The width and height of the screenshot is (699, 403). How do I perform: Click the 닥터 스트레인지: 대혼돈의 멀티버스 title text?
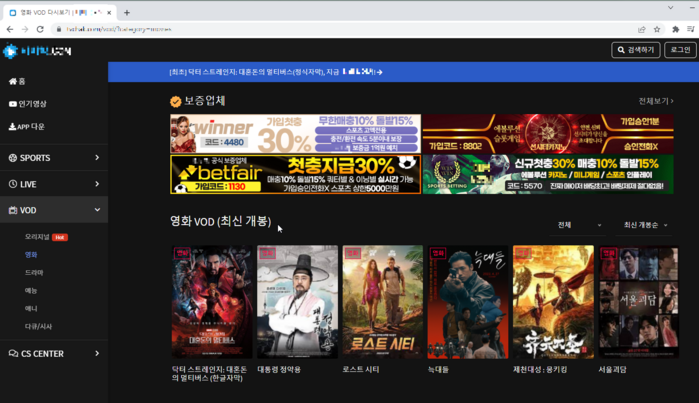pyautogui.click(x=209, y=374)
